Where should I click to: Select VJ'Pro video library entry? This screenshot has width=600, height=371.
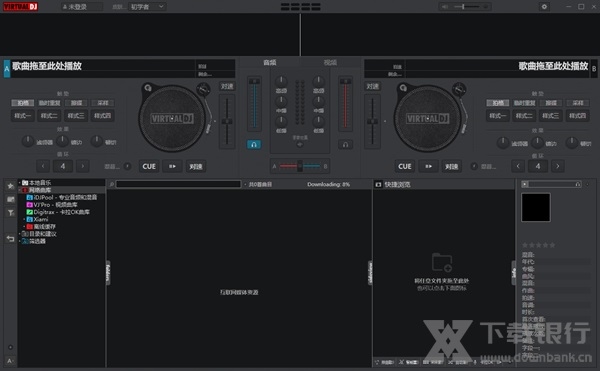tap(52, 205)
